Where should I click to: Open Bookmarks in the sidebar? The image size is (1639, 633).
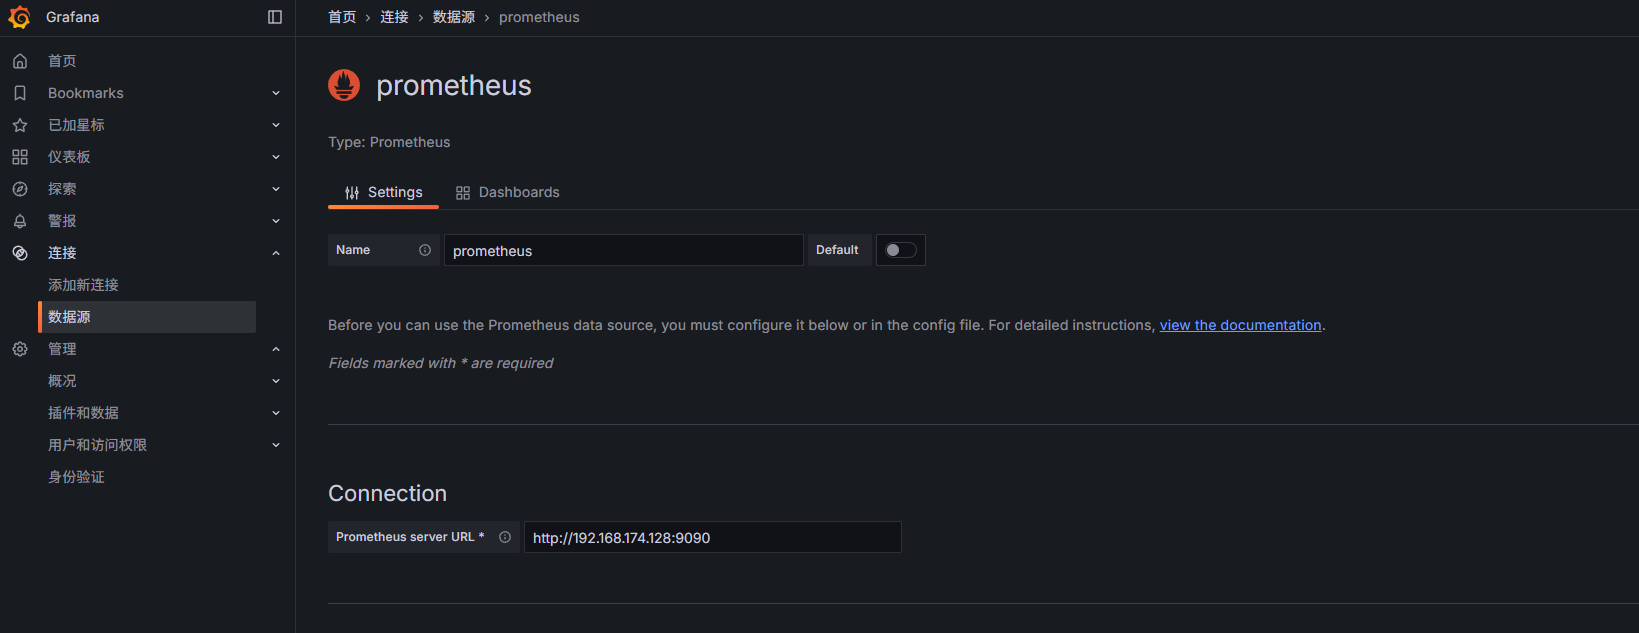tap(86, 93)
